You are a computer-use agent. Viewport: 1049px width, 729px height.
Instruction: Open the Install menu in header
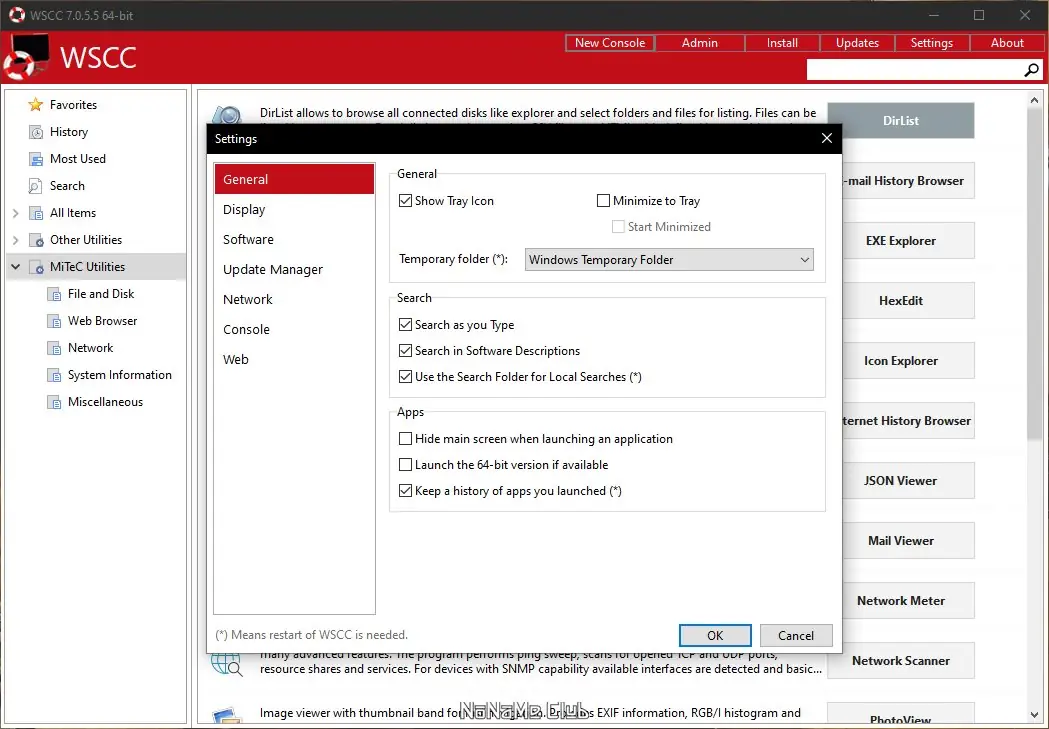point(782,43)
